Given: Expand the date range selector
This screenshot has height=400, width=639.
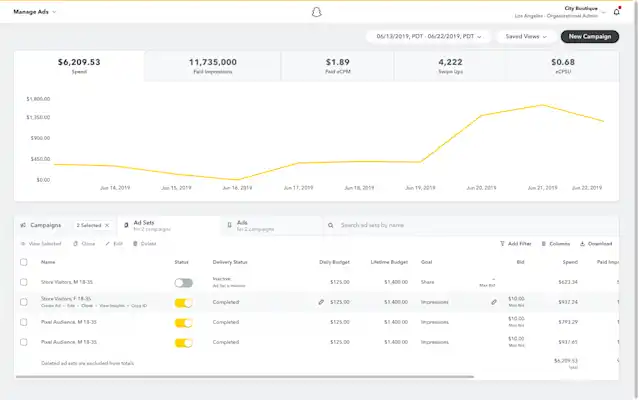Looking at the screenshot, I should pos(429,37).
